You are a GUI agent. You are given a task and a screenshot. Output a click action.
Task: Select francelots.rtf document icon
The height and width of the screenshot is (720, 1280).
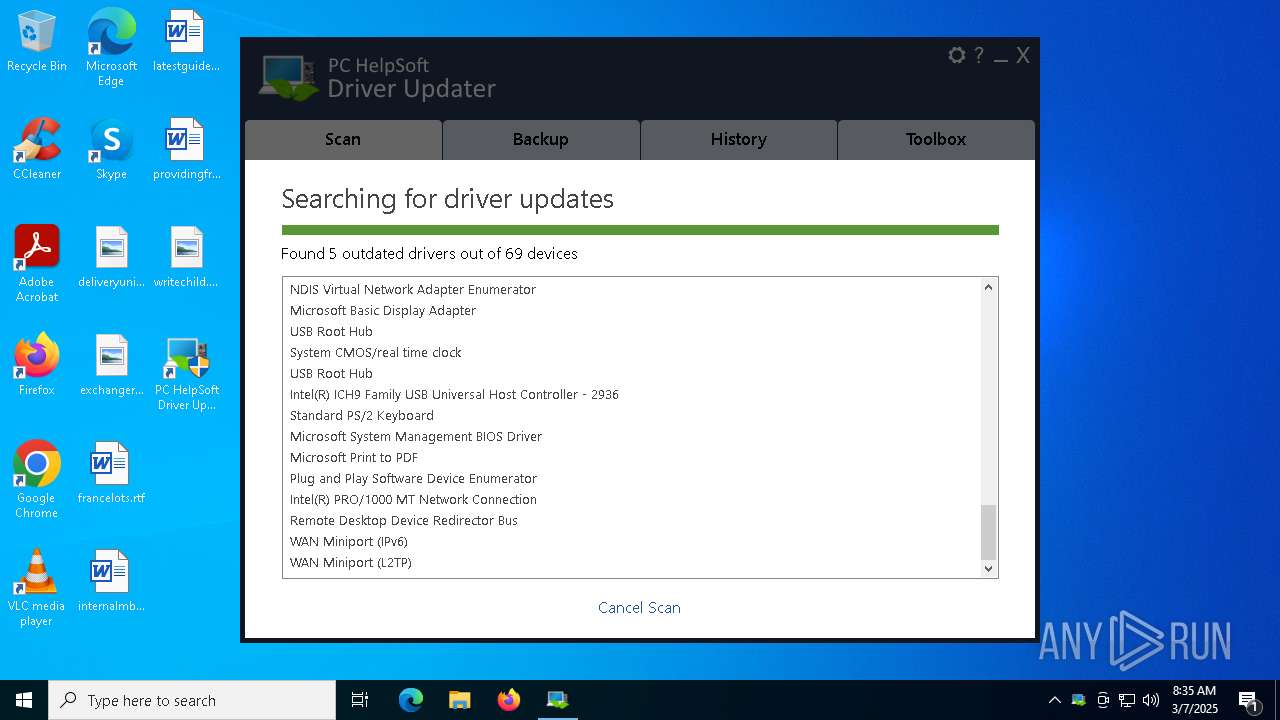tap(111, 474)
